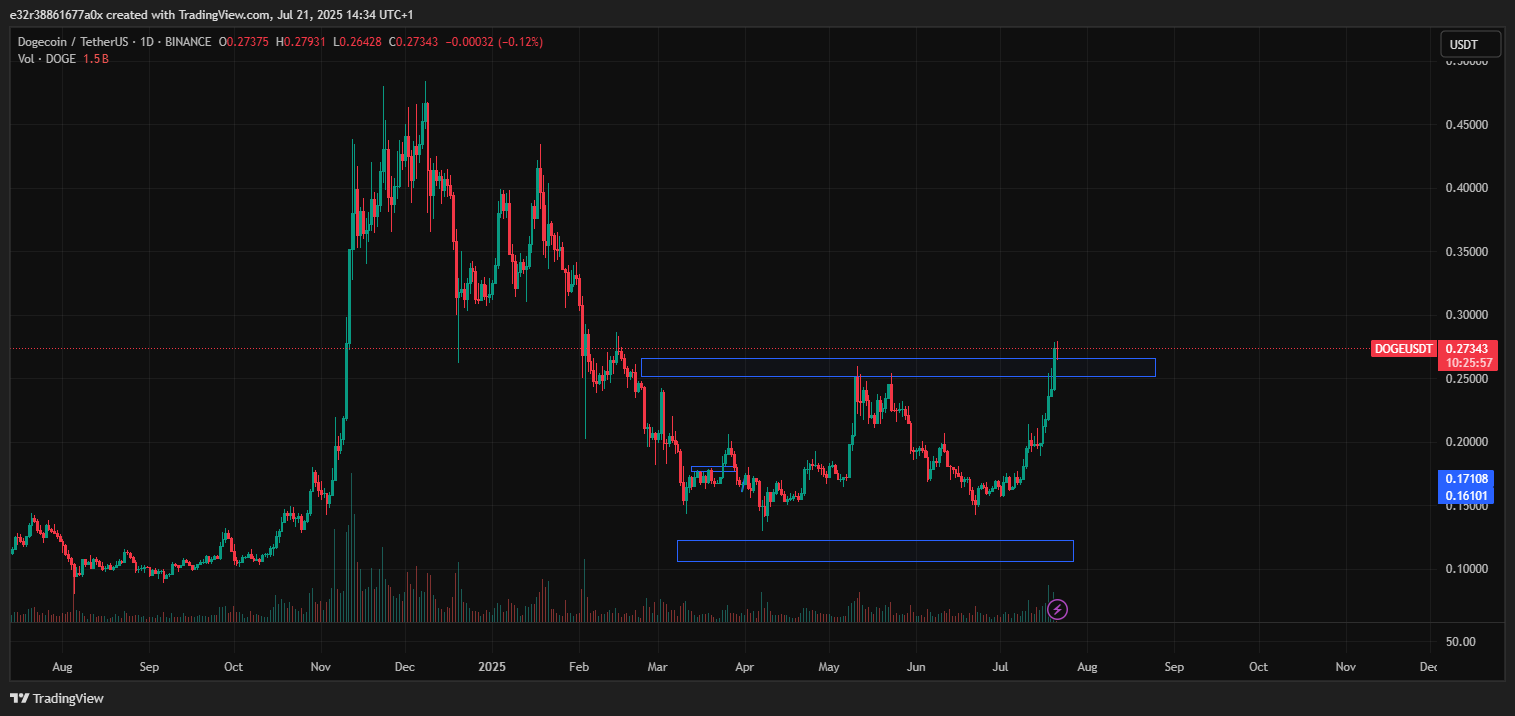Screen dimensions: 1515x716
Task: Click the May label on the time axis
Action: [829, 666]
